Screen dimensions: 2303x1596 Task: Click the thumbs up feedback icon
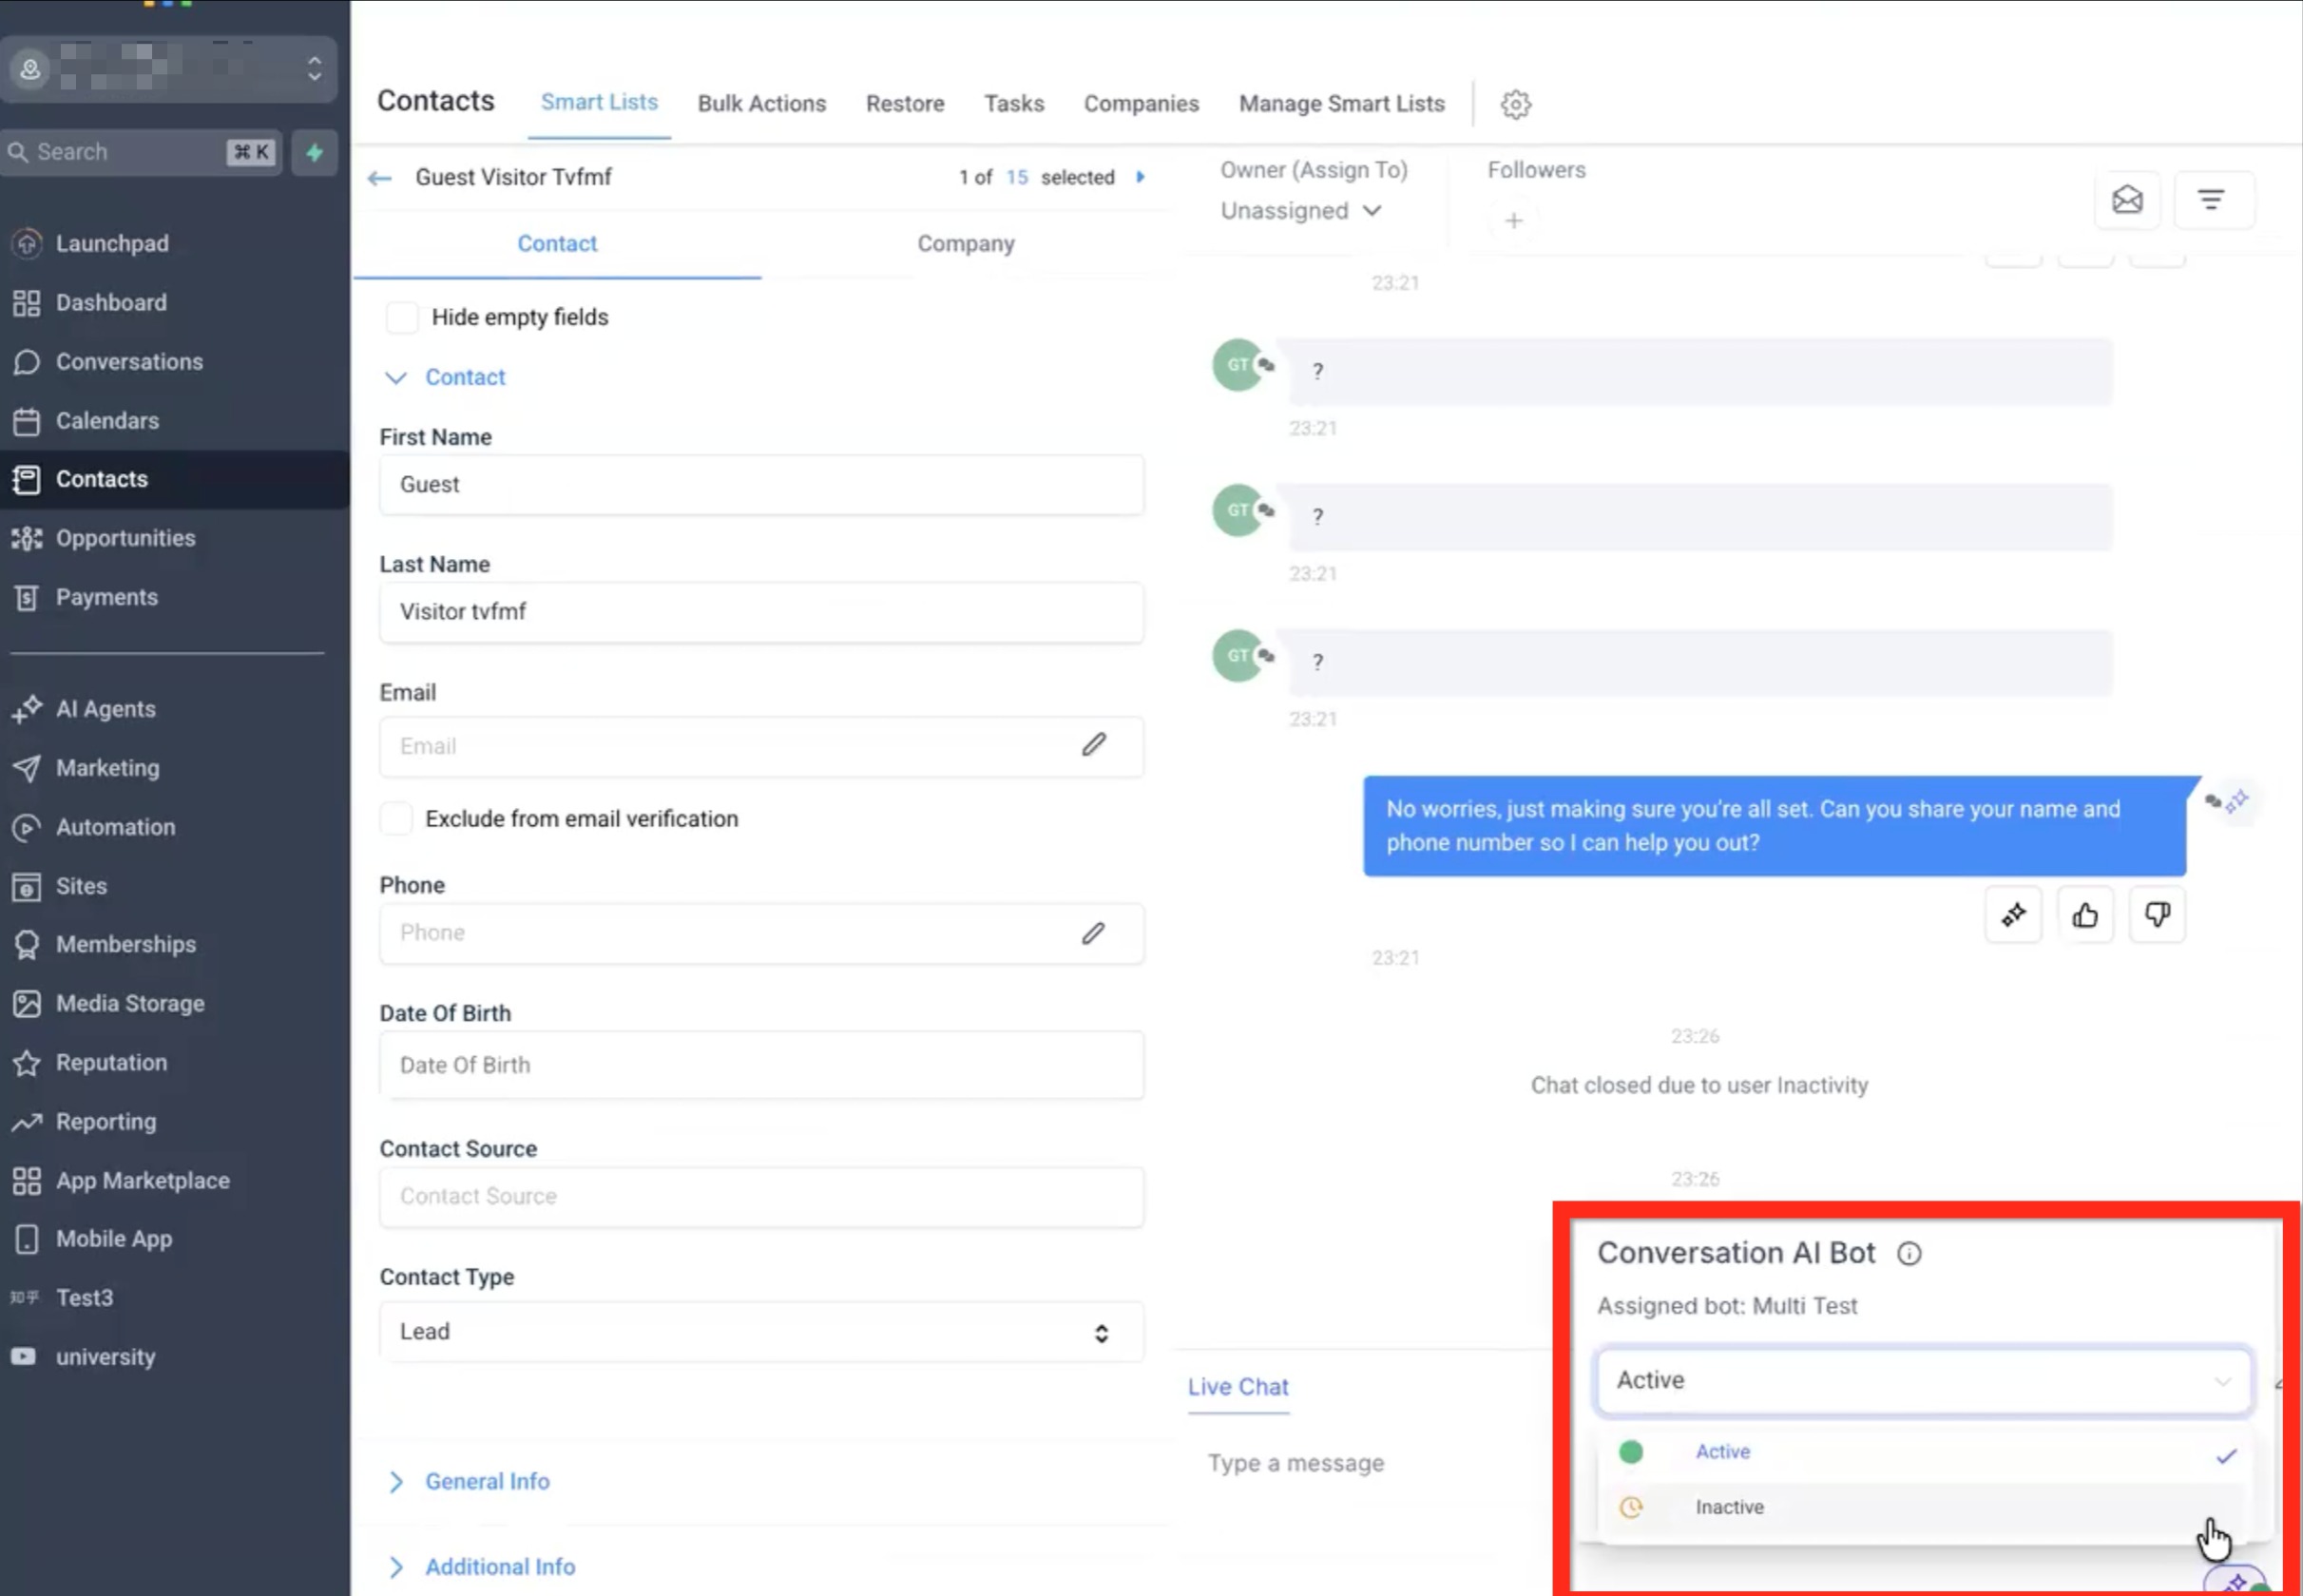coord(2085,915)
